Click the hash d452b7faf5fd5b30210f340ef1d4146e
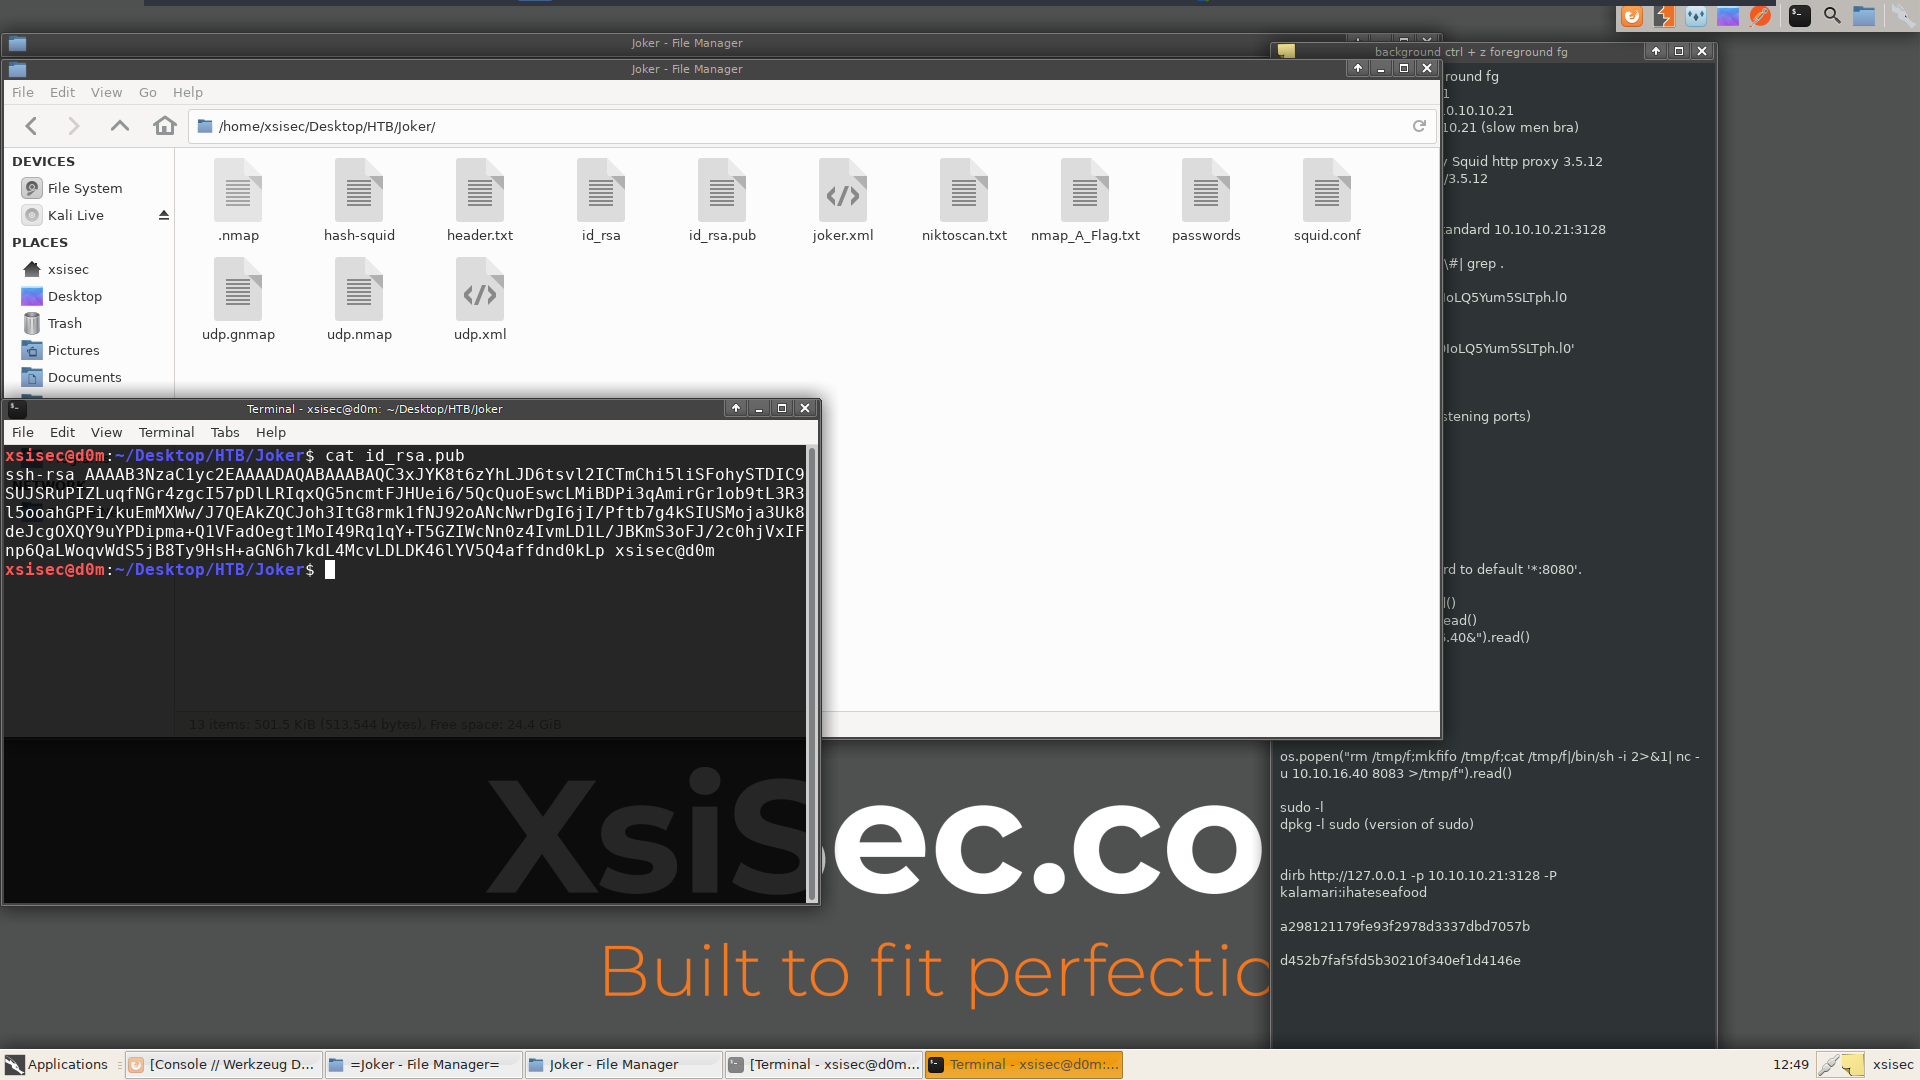Screen dimensions: 1920x1080 pyautogui.click(x=1400, y=960)
